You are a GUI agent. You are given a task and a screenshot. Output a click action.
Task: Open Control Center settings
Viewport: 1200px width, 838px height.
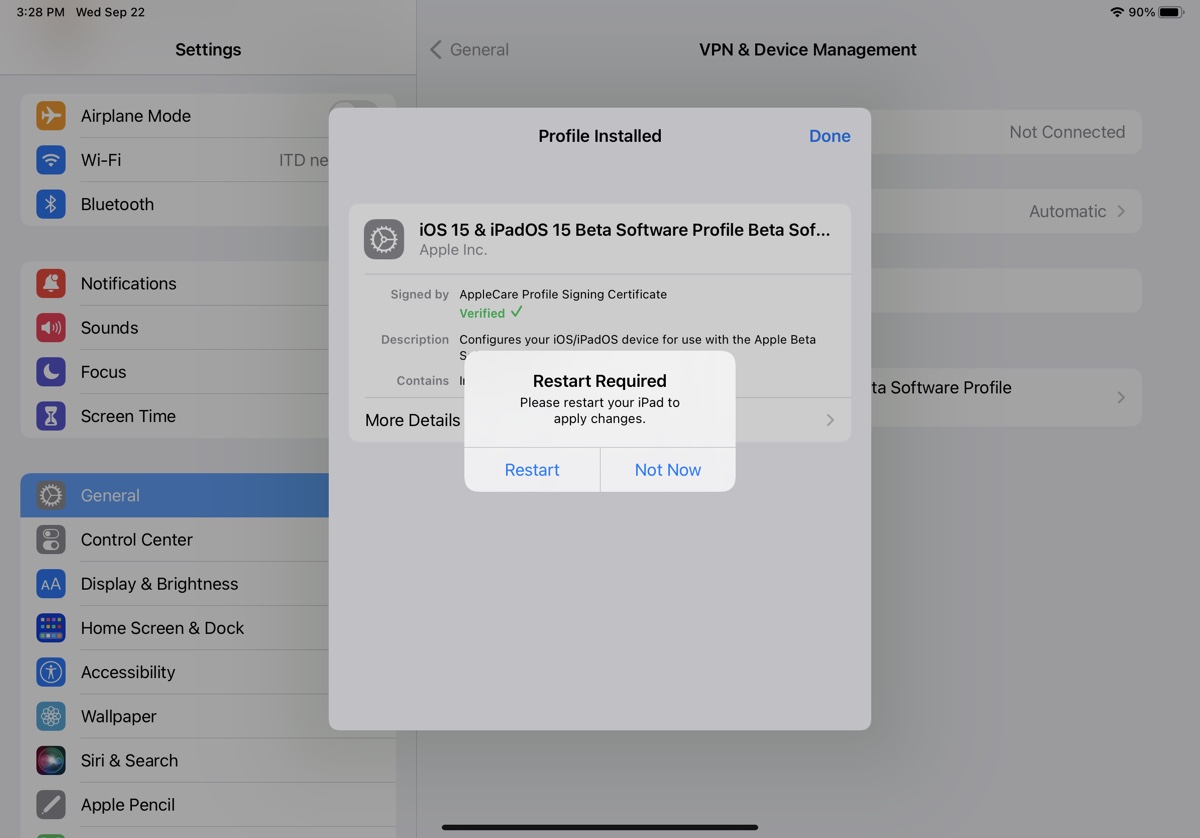coord(208,539)
